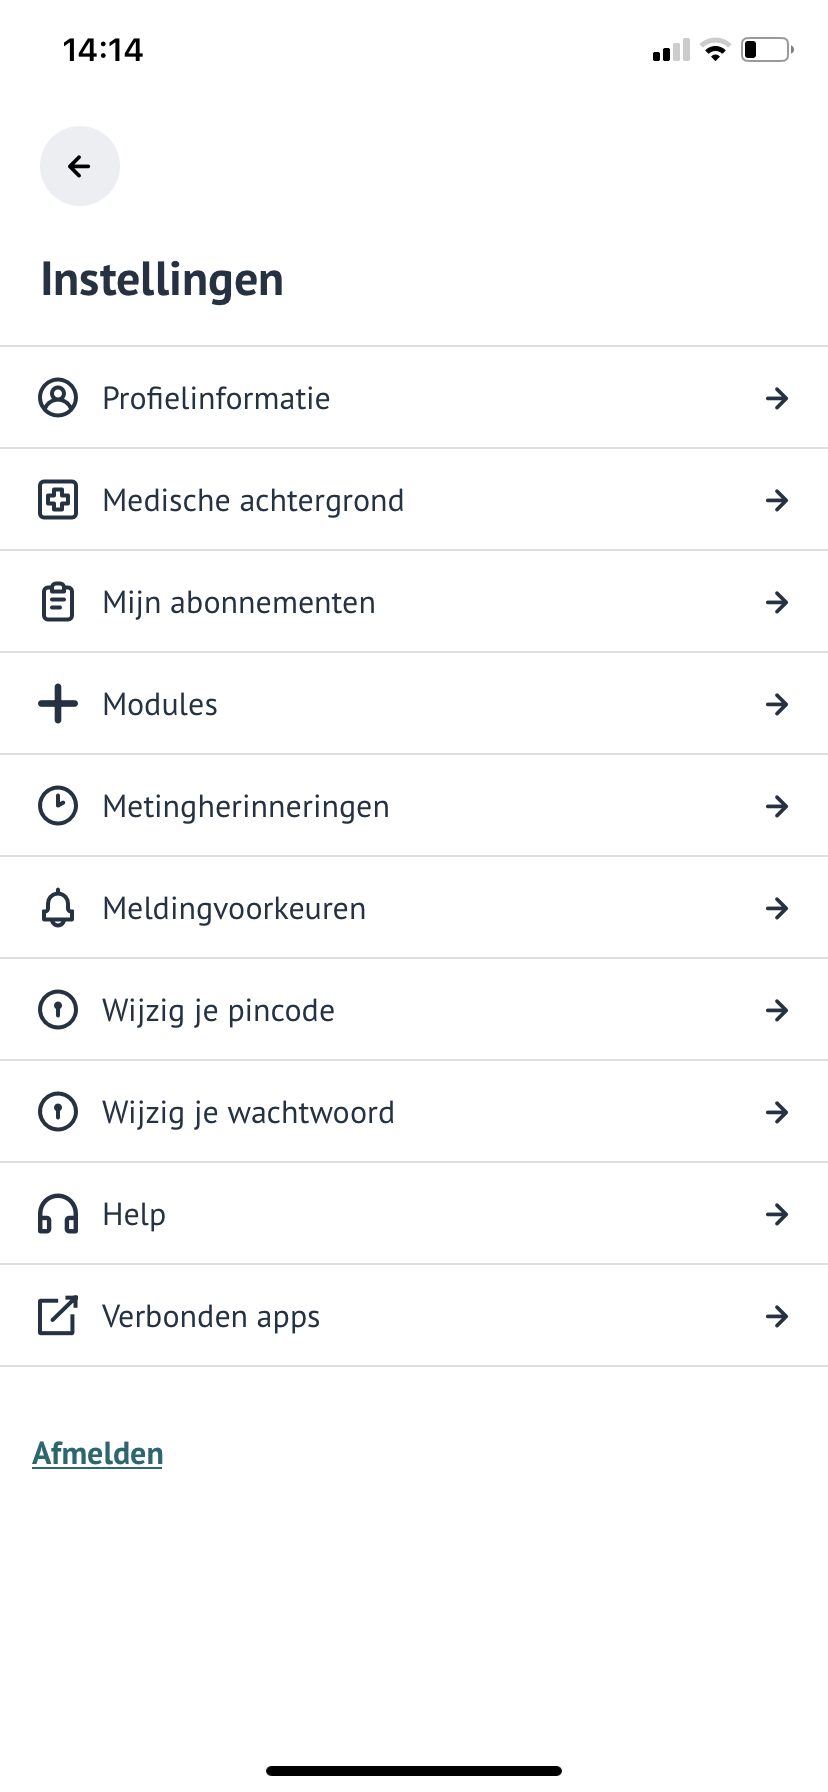Click the Mijn abonnementen clipboard icon
The width and height of the screenshot is (828, 1792).
58,602
